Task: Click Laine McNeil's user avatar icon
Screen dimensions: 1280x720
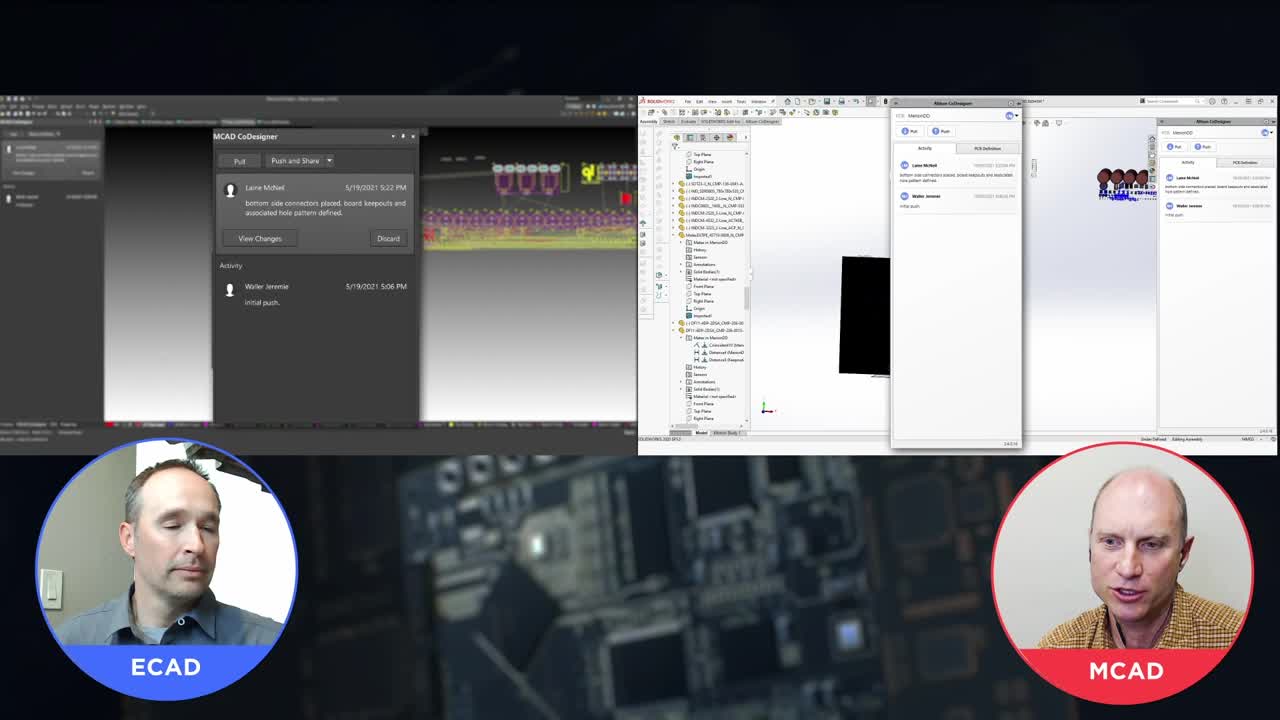Action: click(x=230, y=190)
